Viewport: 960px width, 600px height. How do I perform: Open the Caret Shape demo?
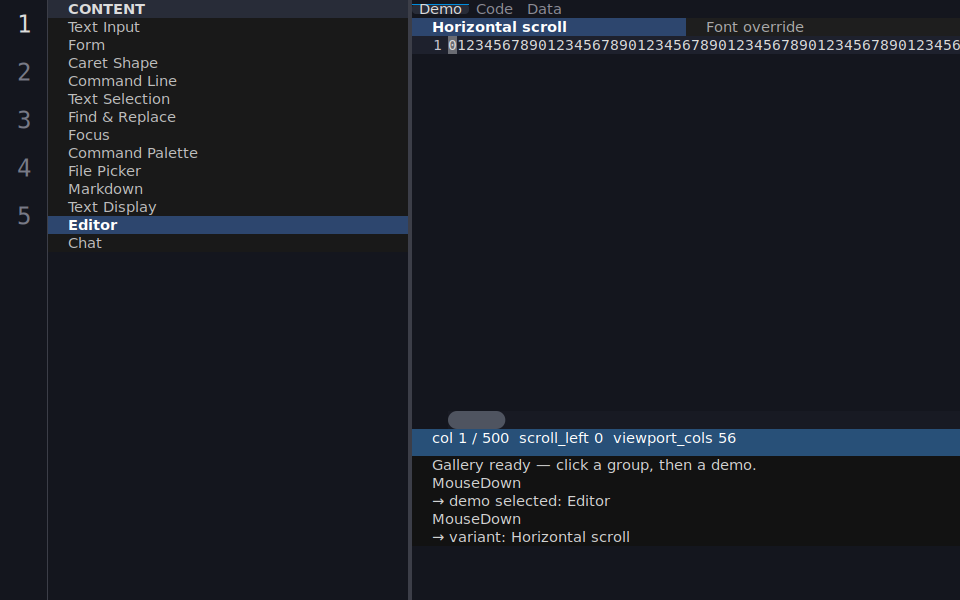point(228,63)
